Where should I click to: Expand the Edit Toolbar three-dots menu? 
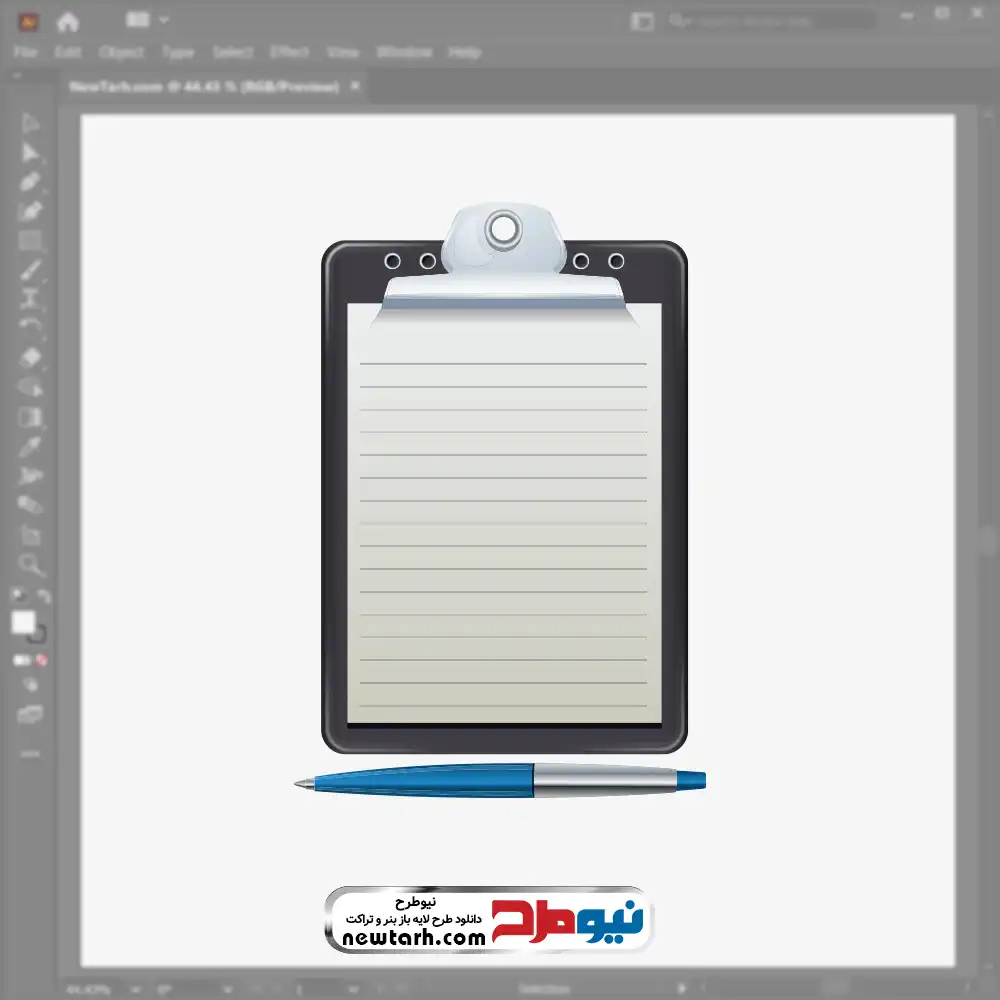(30, 752)
